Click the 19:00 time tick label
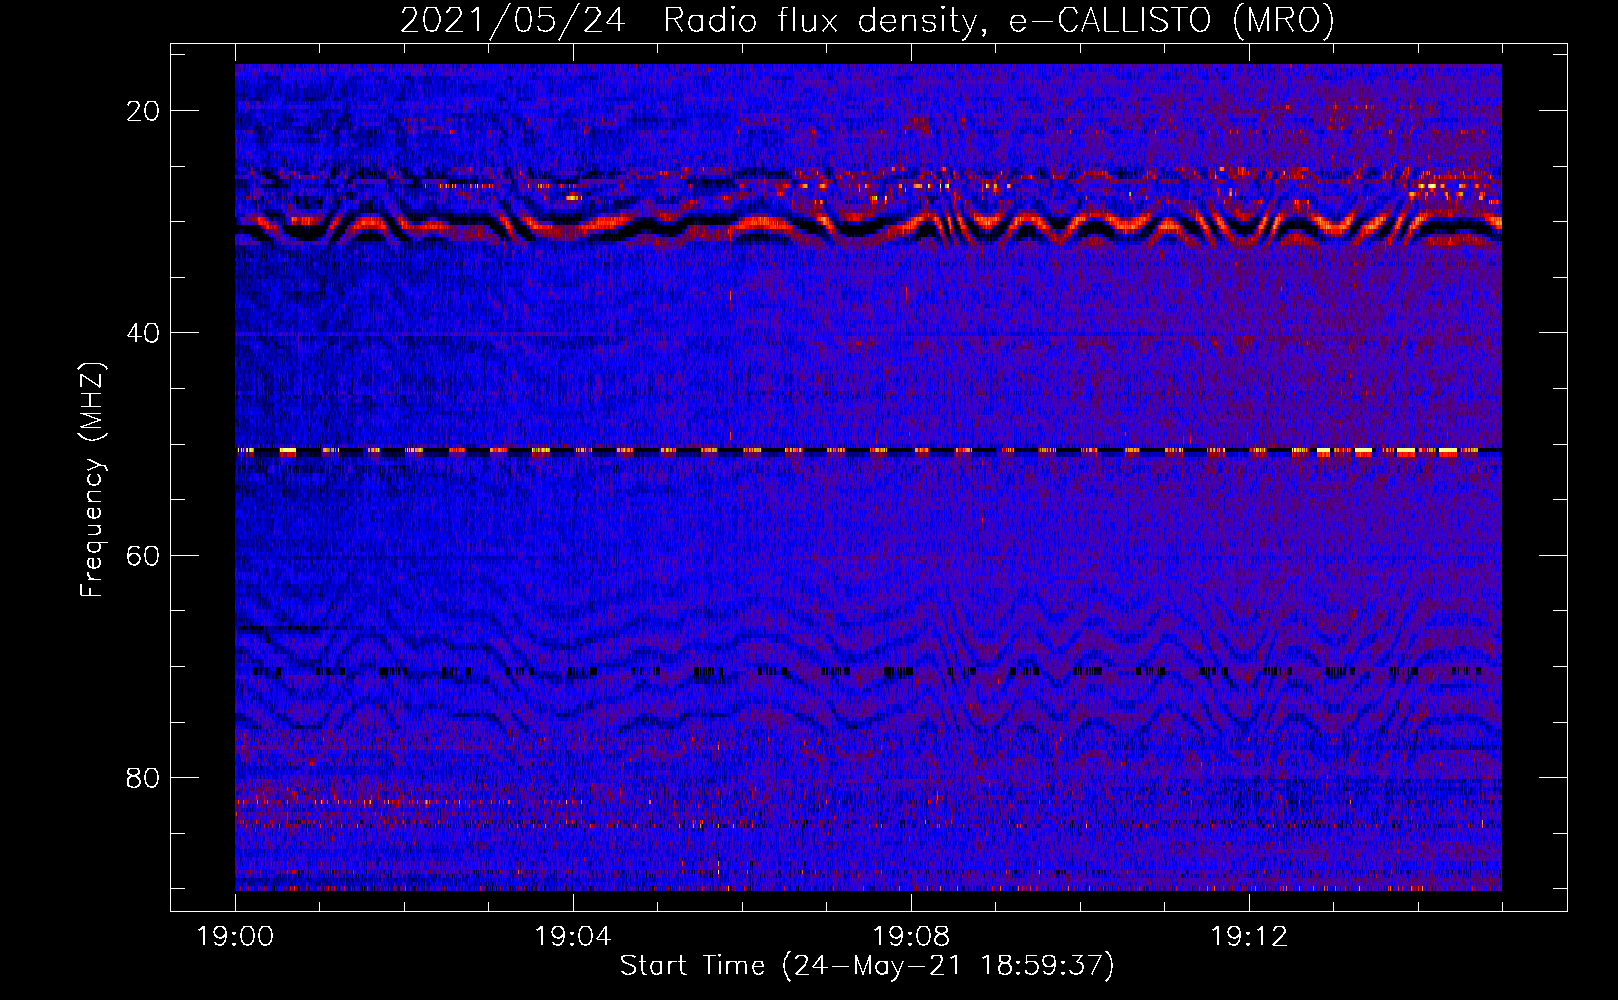 pyautogui.click(x=236, y=936)
